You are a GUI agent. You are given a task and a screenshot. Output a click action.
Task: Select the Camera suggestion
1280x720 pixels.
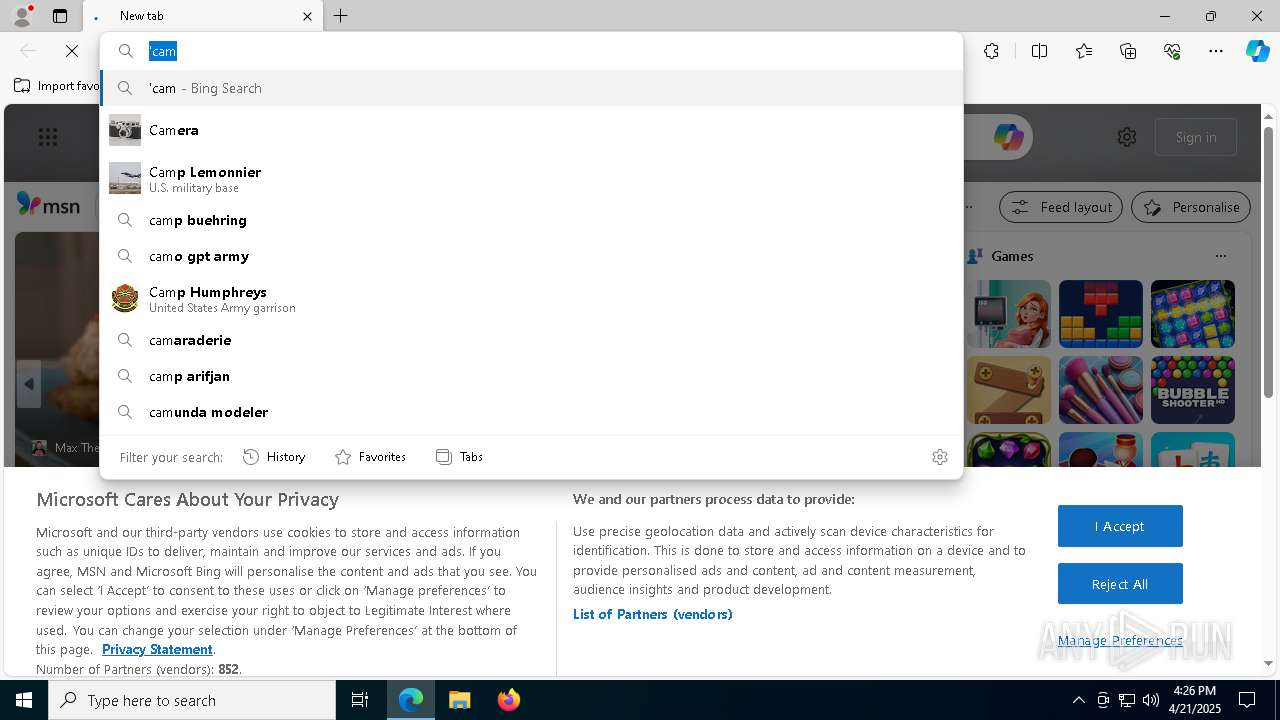[x=531, y=130]
